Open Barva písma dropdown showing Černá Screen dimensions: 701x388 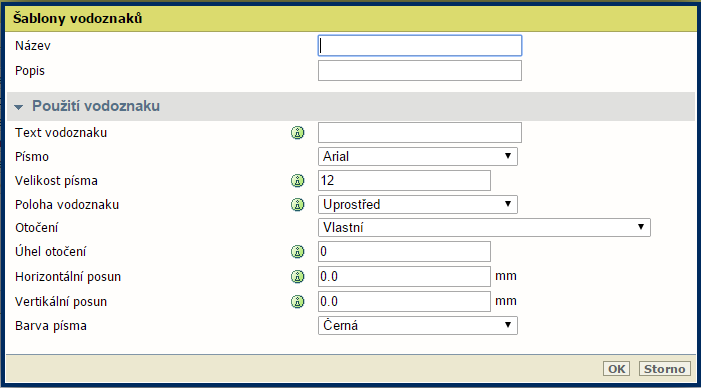[x=418, y=325]
